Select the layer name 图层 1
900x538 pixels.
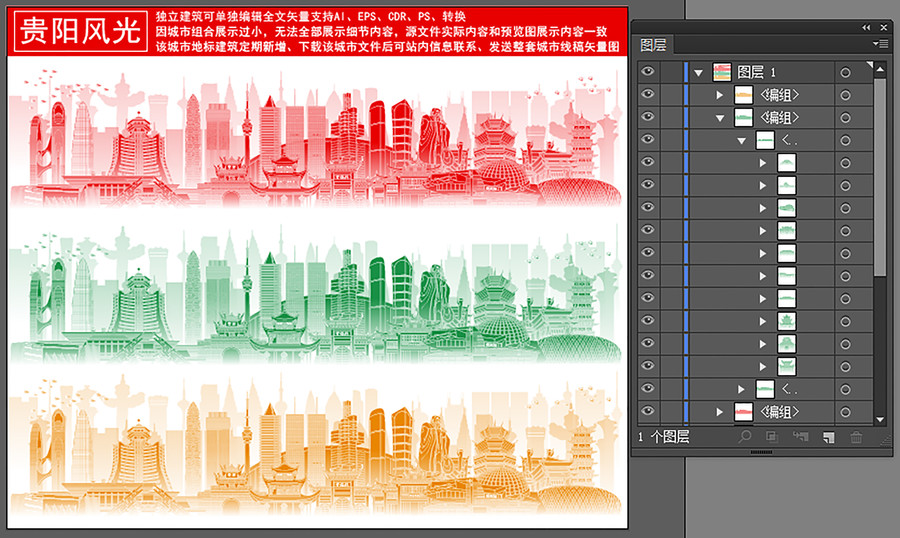click(x=757, y=72)
